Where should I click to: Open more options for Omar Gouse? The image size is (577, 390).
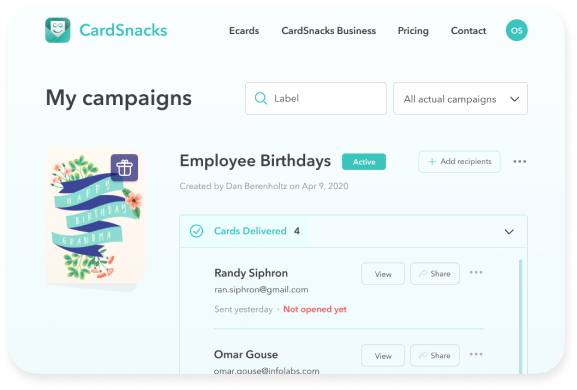(476, 354)
